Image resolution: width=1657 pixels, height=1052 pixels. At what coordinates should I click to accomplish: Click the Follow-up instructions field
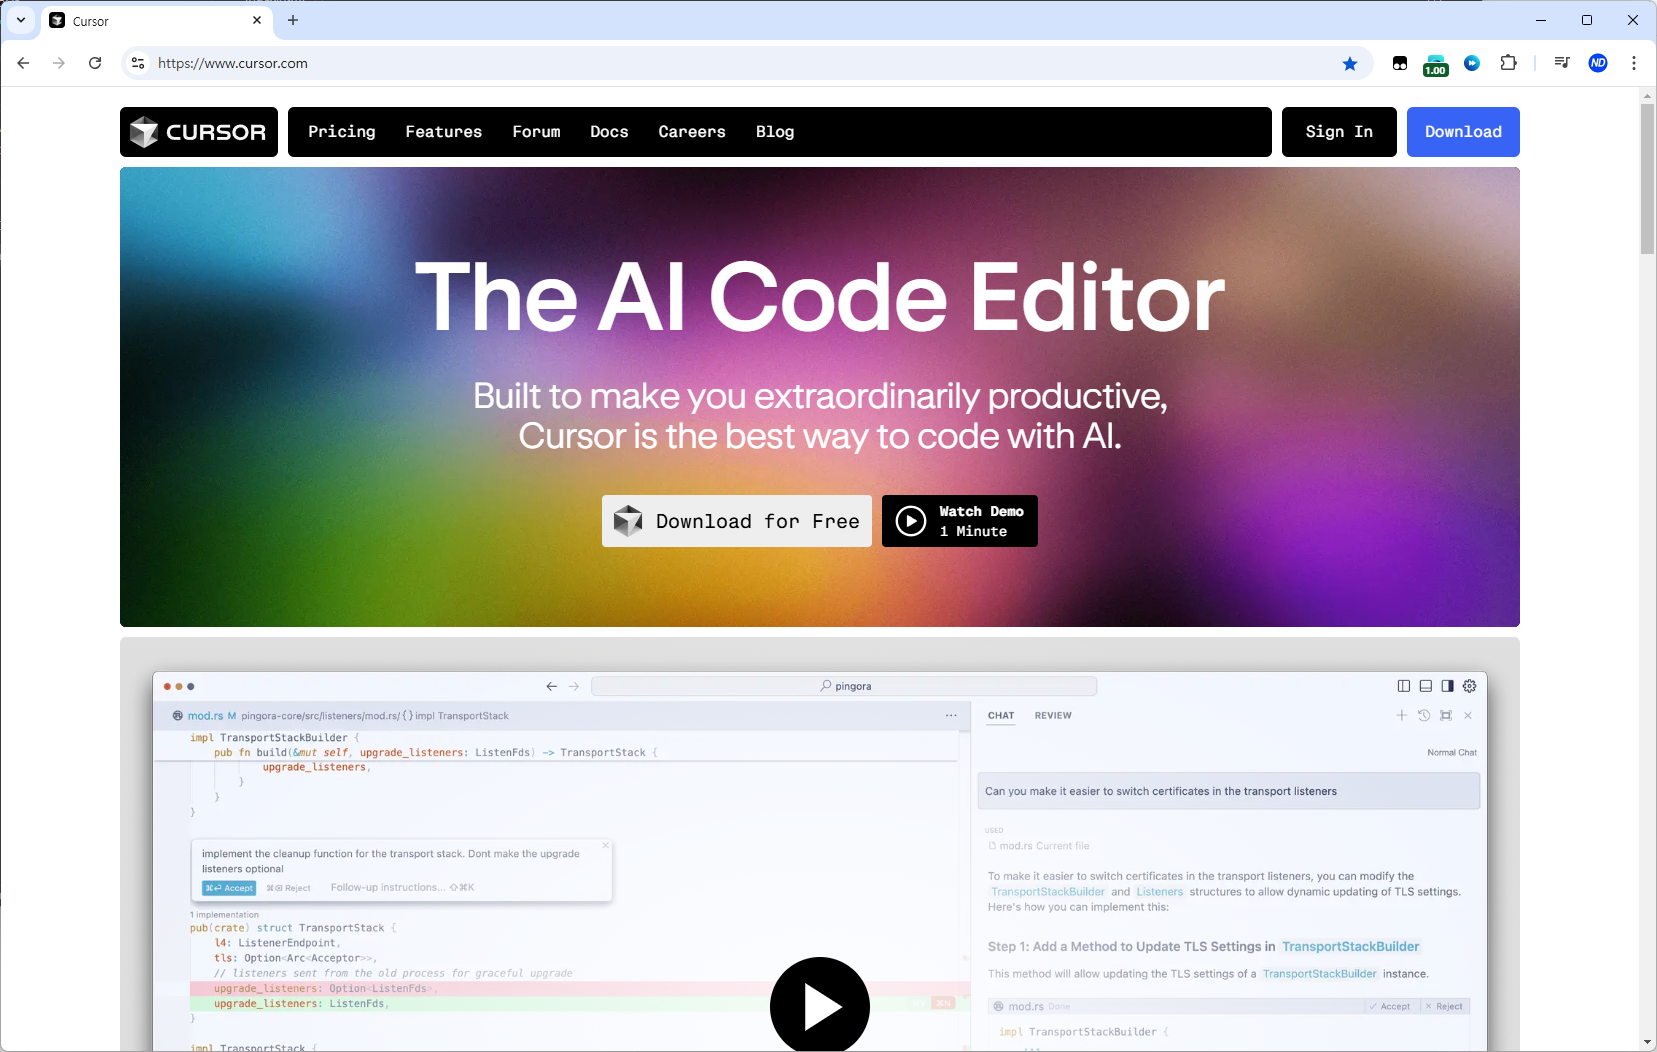(x=402, y=888)
